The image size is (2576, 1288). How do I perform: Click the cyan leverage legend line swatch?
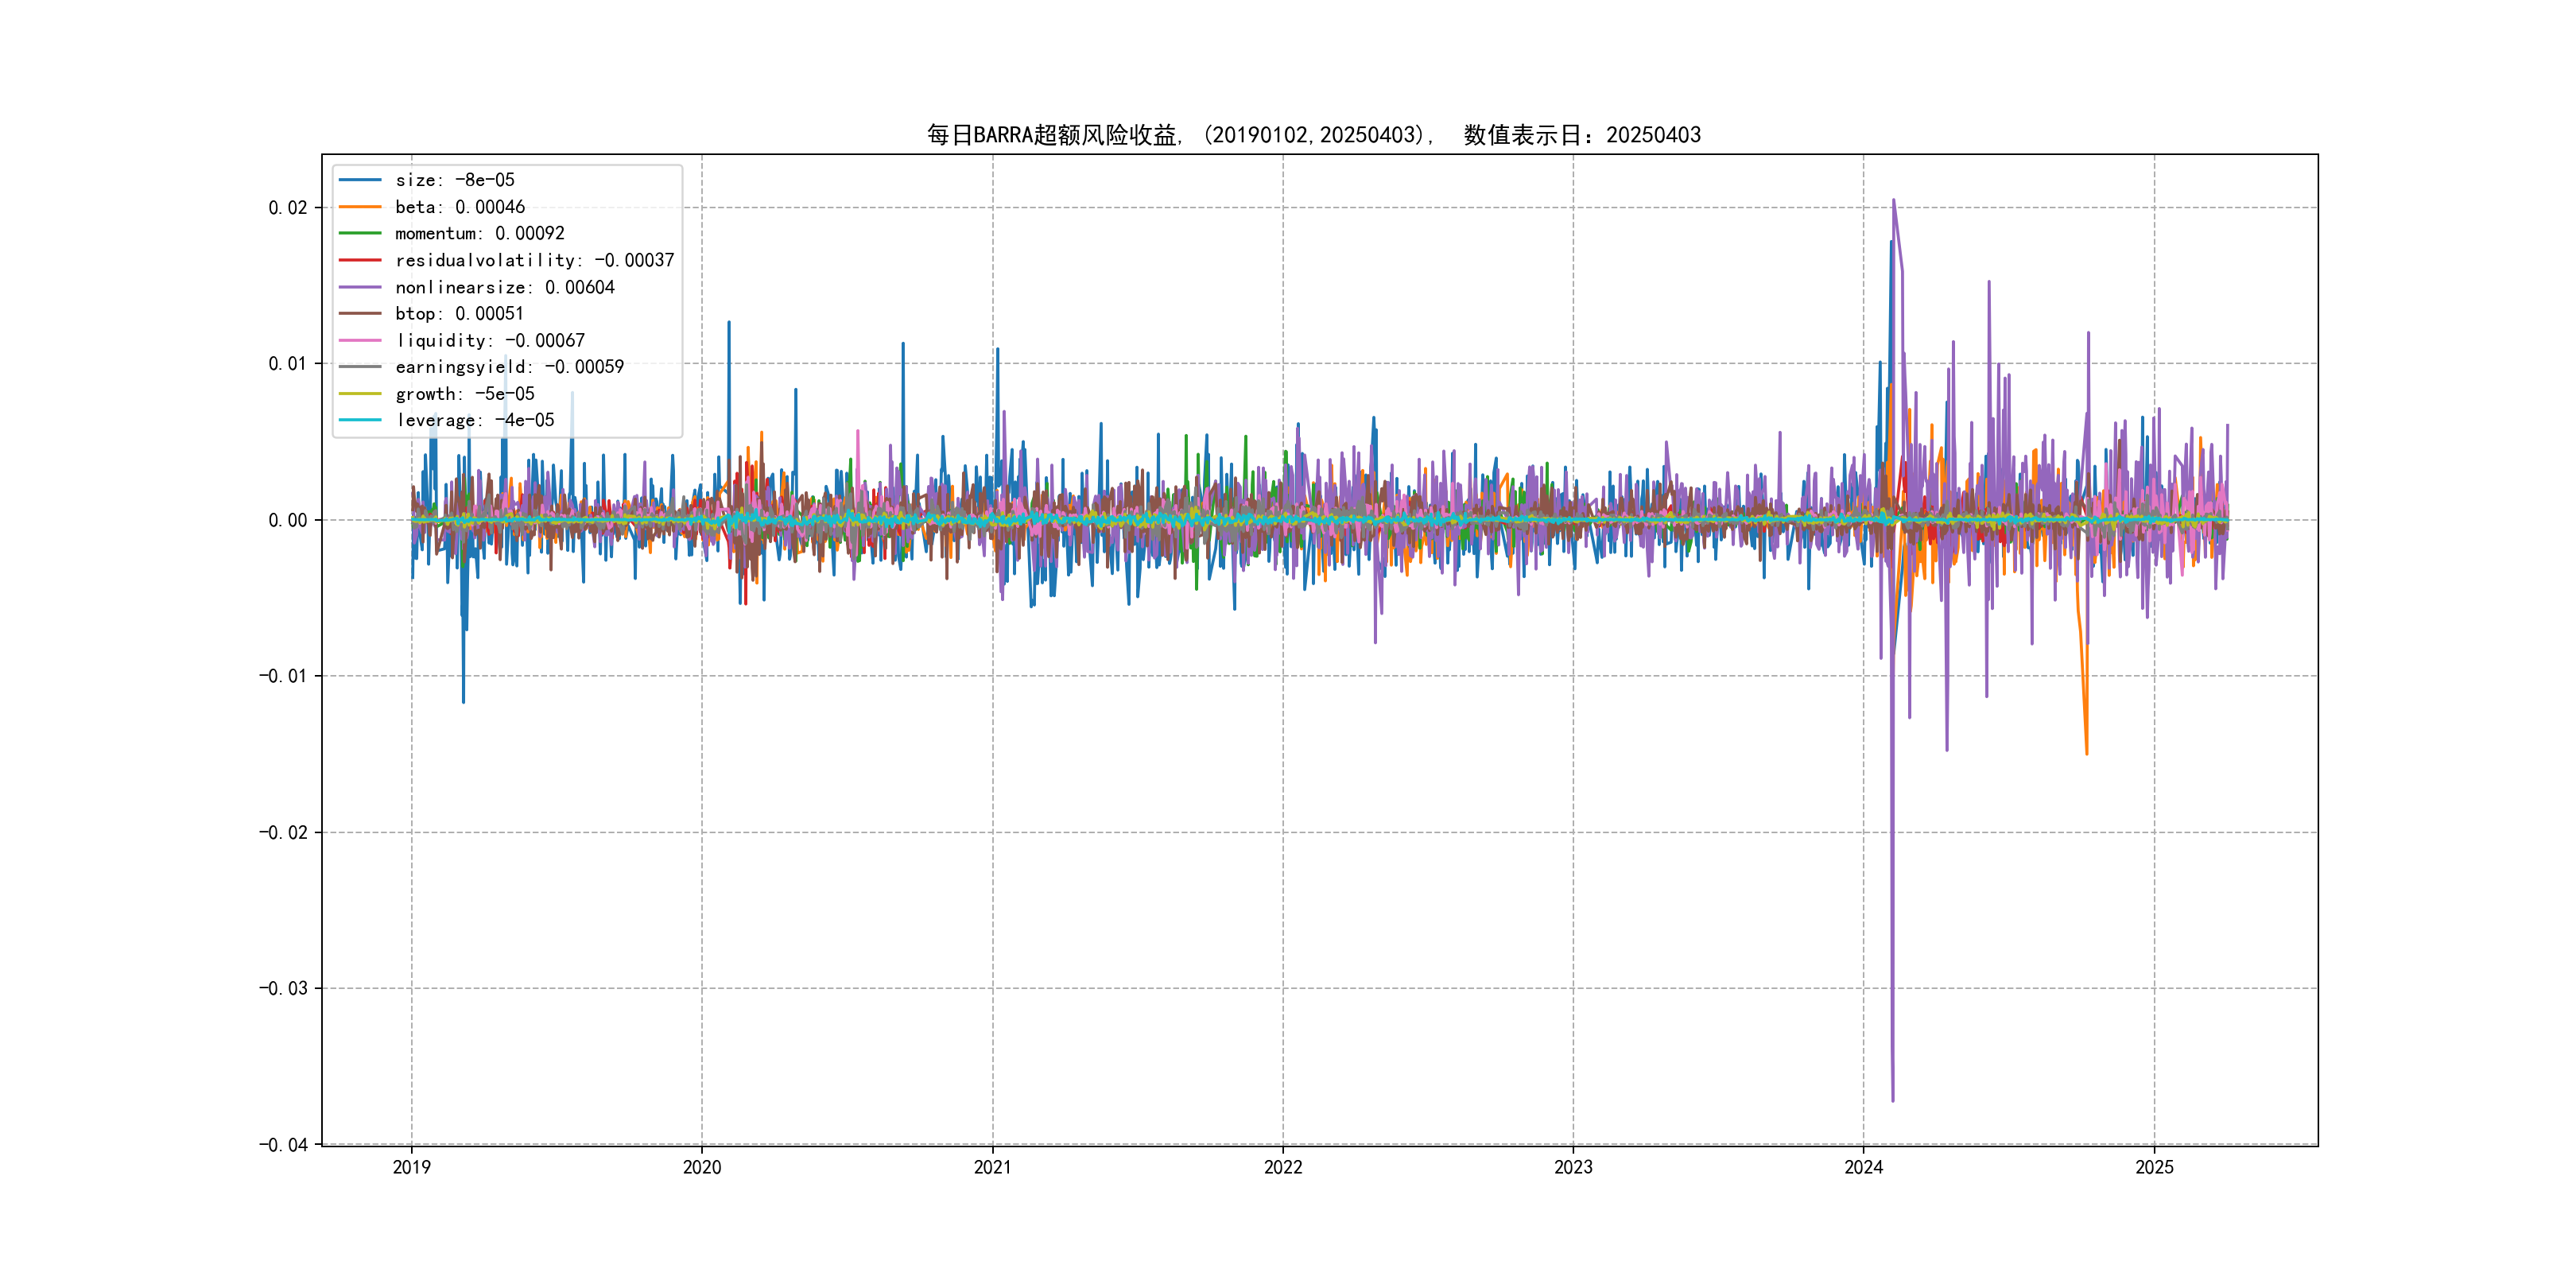360,420
